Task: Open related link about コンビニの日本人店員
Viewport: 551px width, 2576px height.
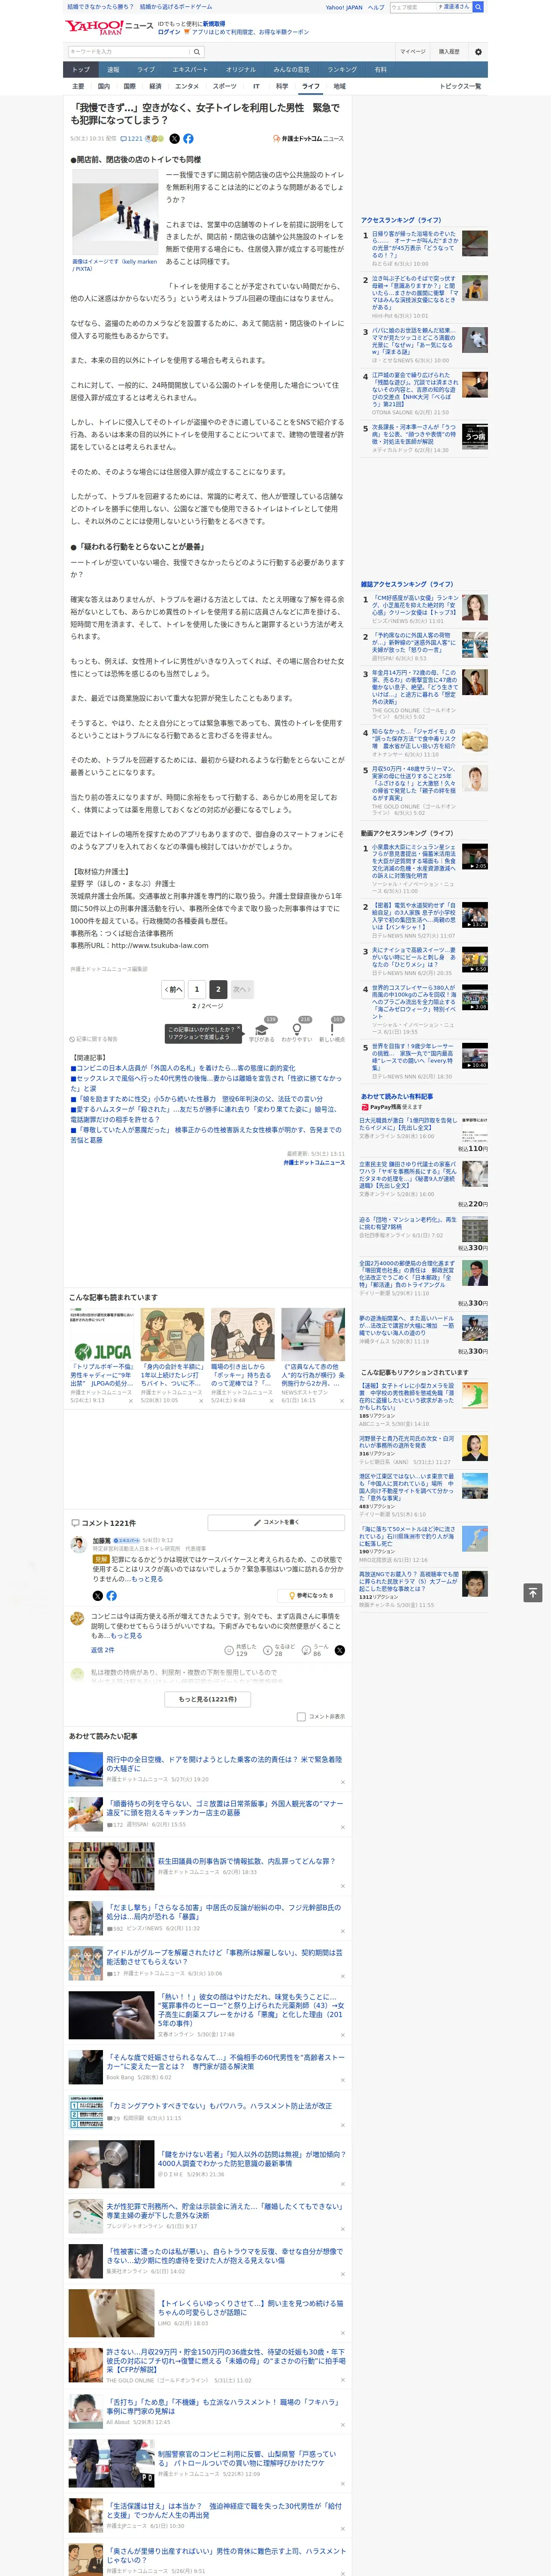Action: (182, 1068)
